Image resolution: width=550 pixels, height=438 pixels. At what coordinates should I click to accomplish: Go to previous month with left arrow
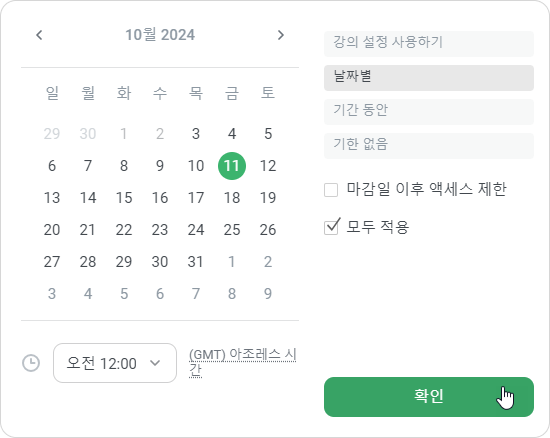[39, 35]
